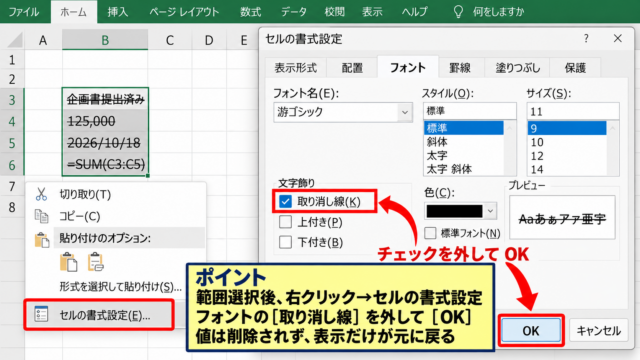Select size 10 in the list
The image size is (640, 360).
click(x=567, y=142)
